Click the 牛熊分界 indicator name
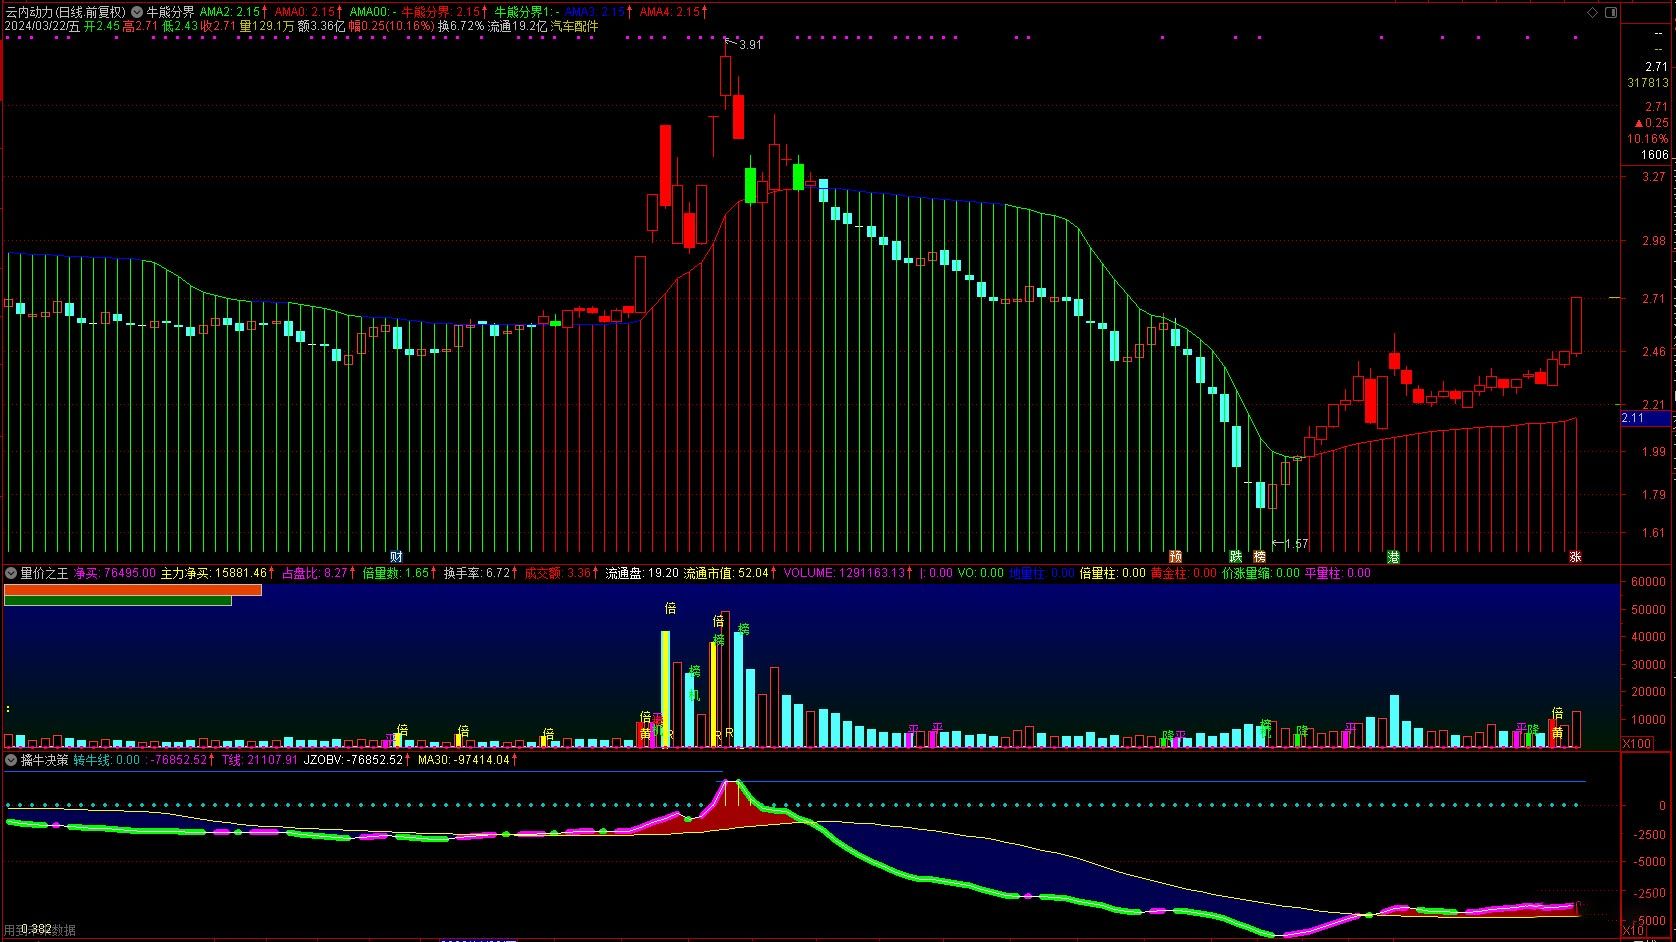This screenshot has width=1676, height=942. [170, 12]
